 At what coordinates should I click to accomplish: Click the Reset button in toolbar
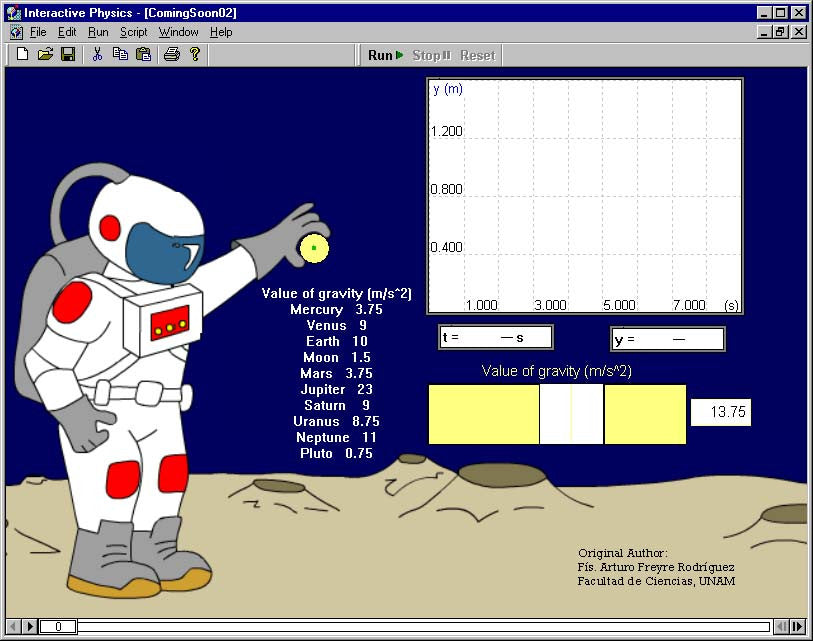coord(477,55)
